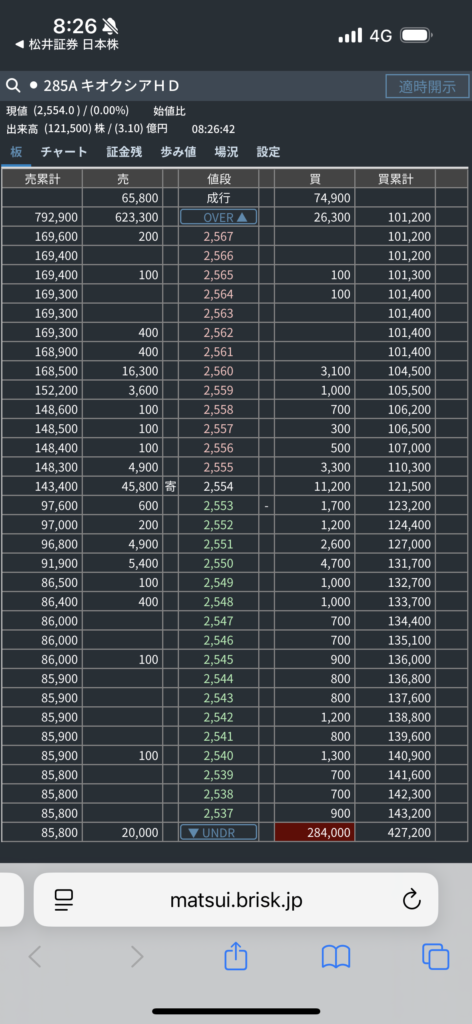
Task: Click the 適時開示 button
Action: pos(427,86)
